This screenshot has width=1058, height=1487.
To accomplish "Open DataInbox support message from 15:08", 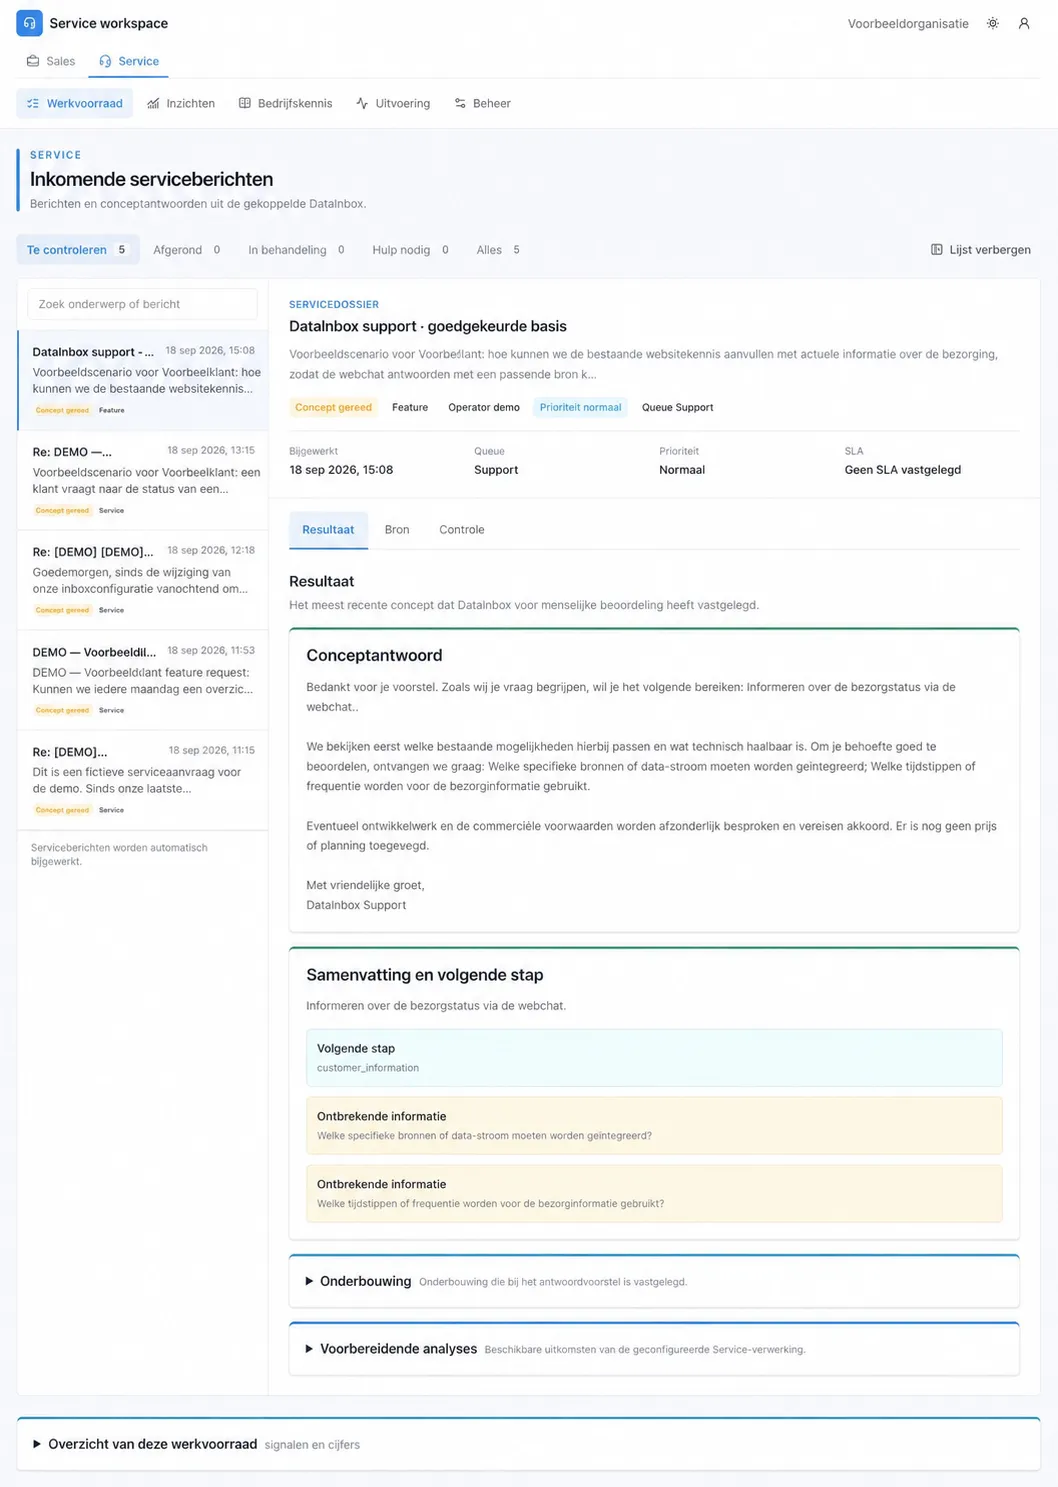I will 143,381.
